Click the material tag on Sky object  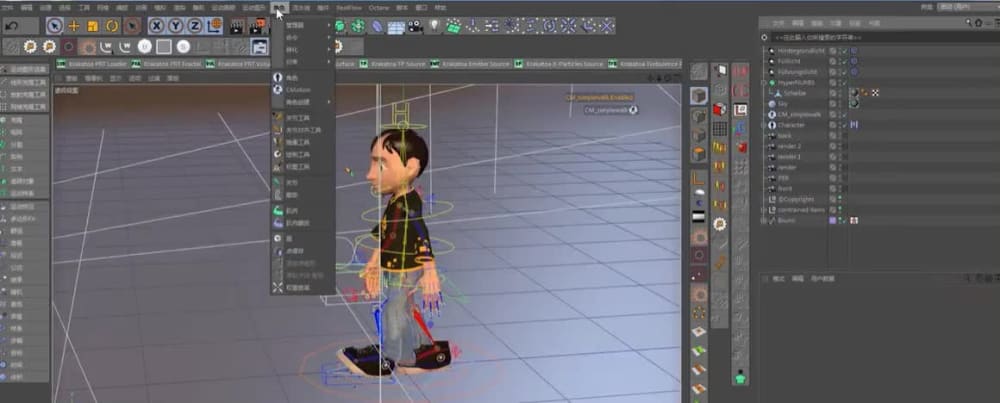(854, 103)
